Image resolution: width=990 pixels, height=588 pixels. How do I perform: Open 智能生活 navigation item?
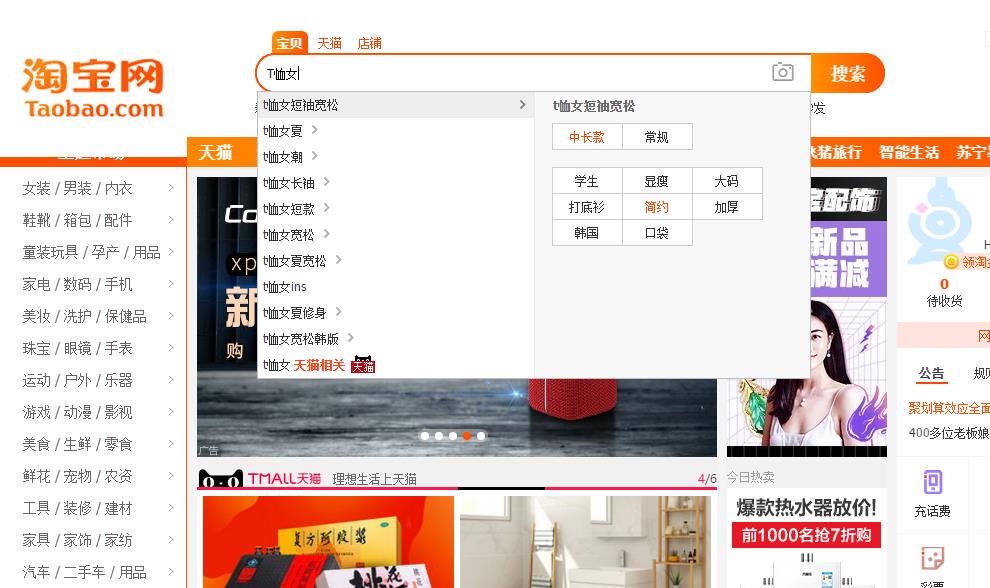[909, 152]
